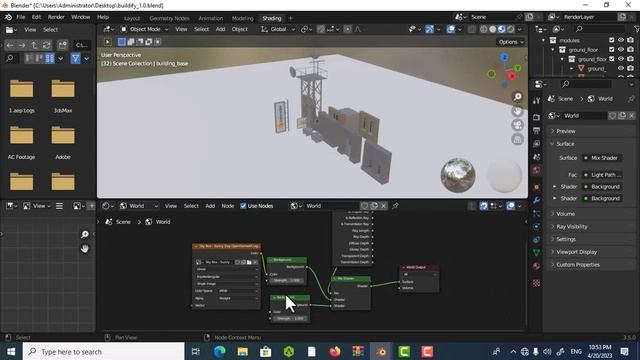Open the Object properties orange square tab
This screenshot has width=640, height=360.
(x=536, y=187)
